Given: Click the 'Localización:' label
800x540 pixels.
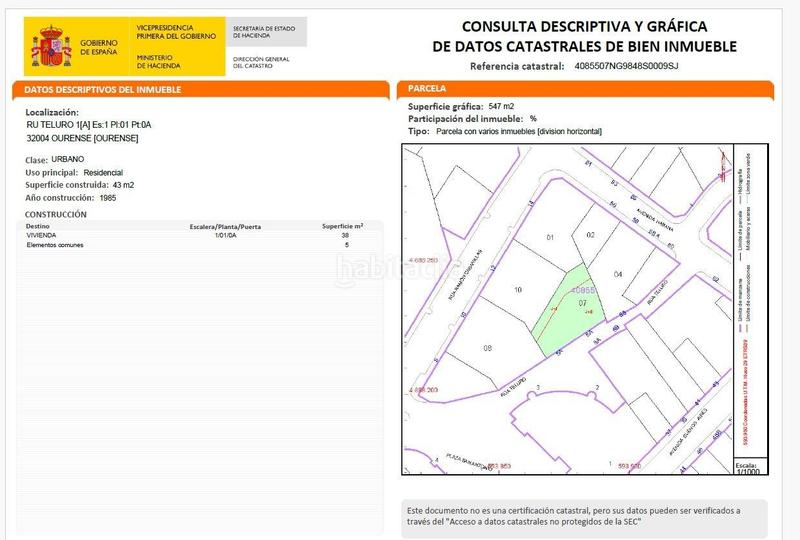Looking at the screenshot, I should point(52,112).
